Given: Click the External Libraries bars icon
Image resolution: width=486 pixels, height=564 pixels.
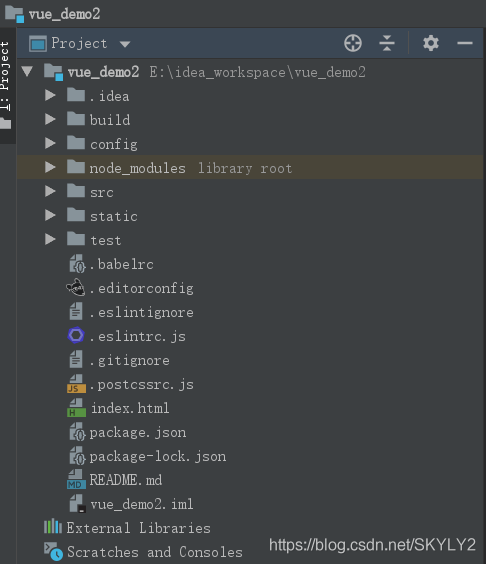Looking at the screenshot, I should pos(53,527).
